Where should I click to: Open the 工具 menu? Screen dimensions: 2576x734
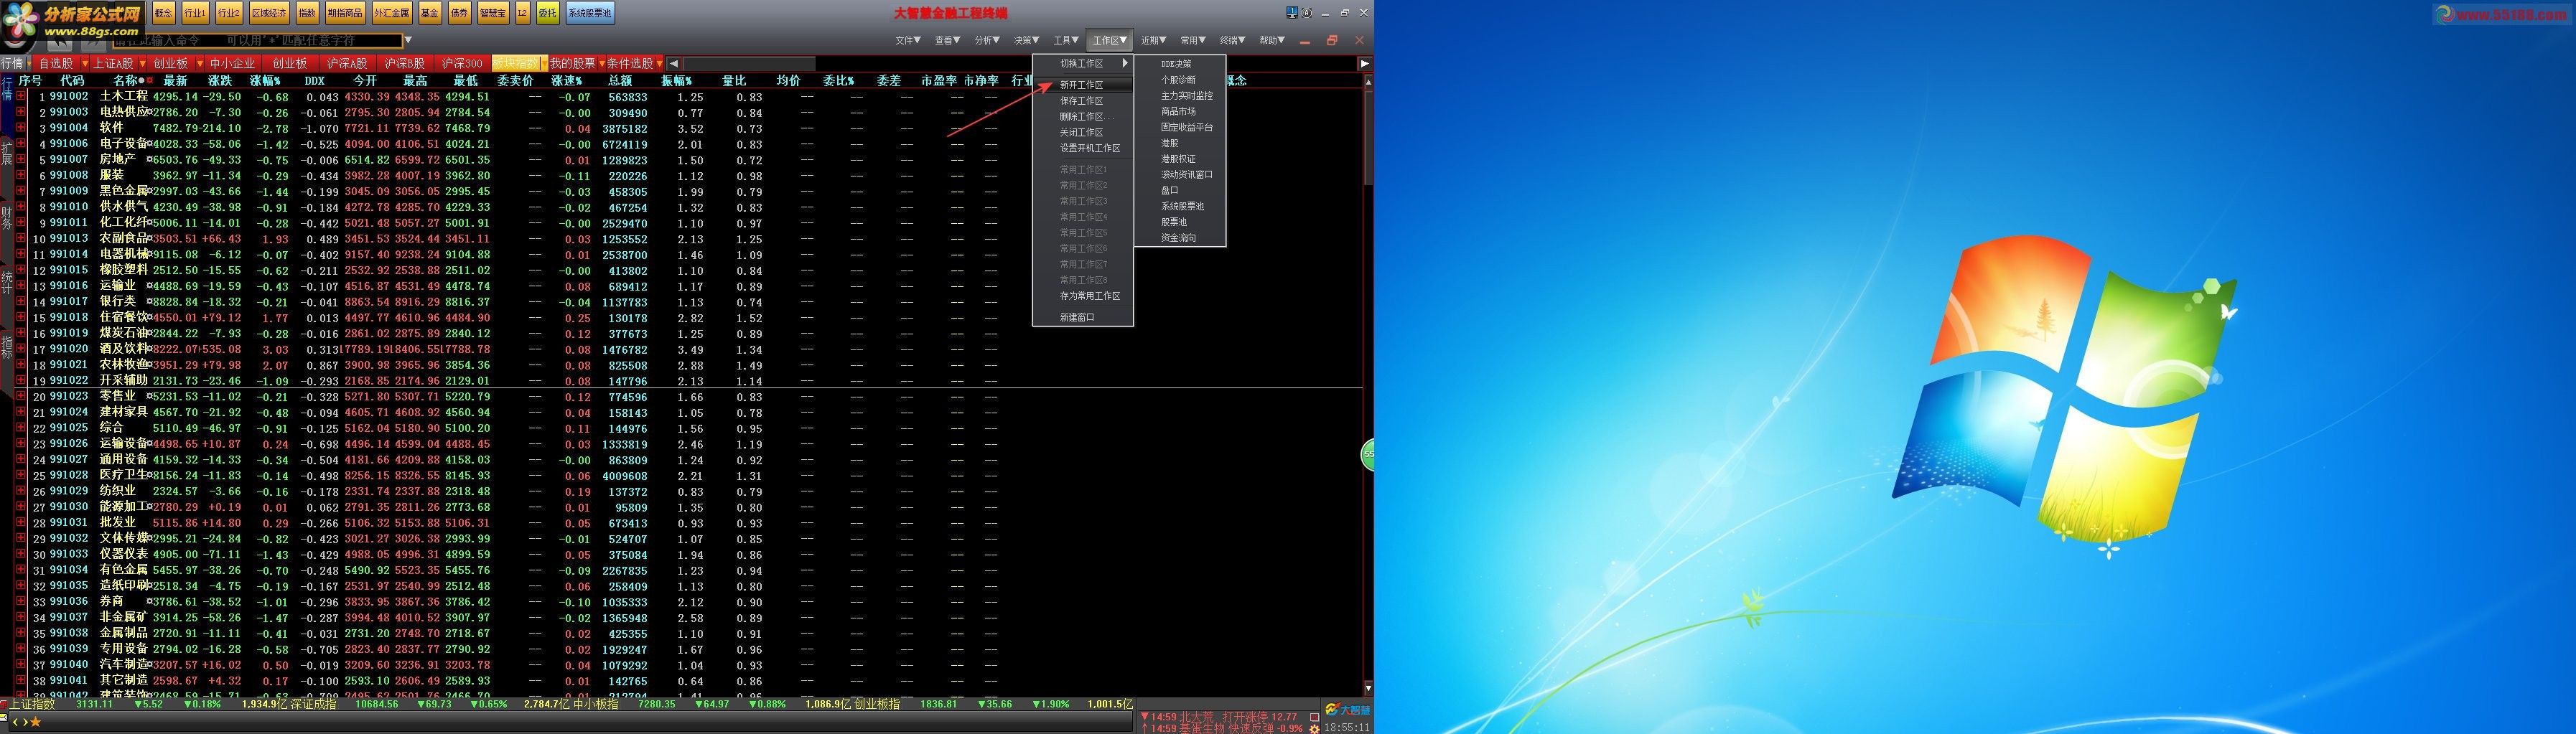pos(1066,41)
